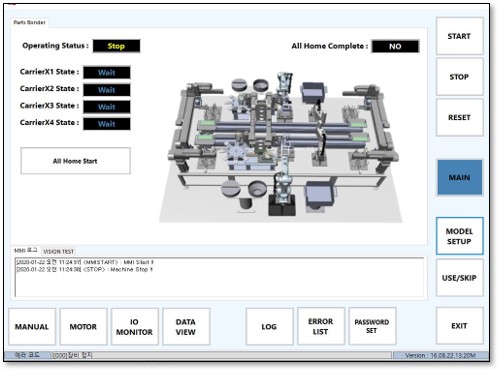
Task: Show the ERROR LIST
Action: pyautogui.click(x=321, y=326)
